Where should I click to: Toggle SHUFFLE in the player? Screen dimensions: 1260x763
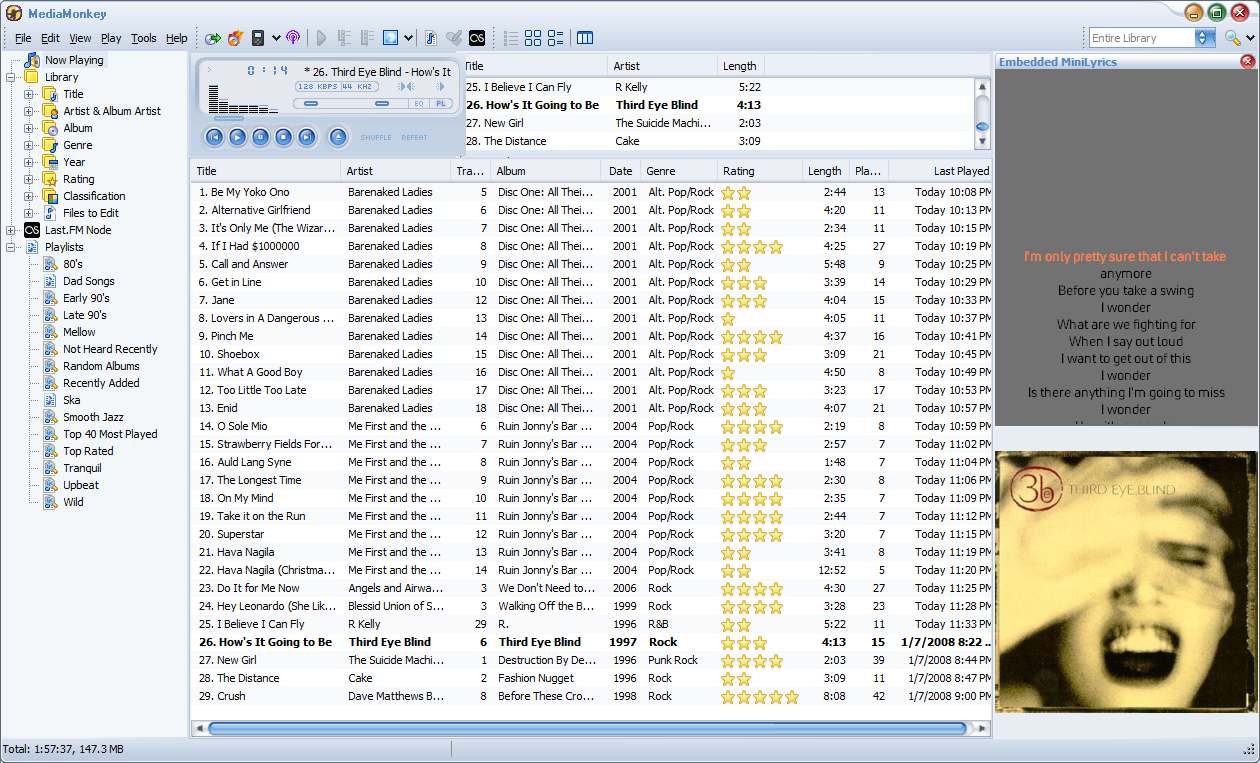click(376, 138)
